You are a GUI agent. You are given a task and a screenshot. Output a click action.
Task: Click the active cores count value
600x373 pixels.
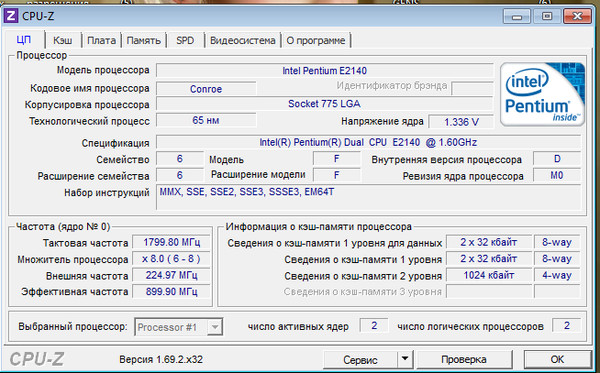point(374,326)
